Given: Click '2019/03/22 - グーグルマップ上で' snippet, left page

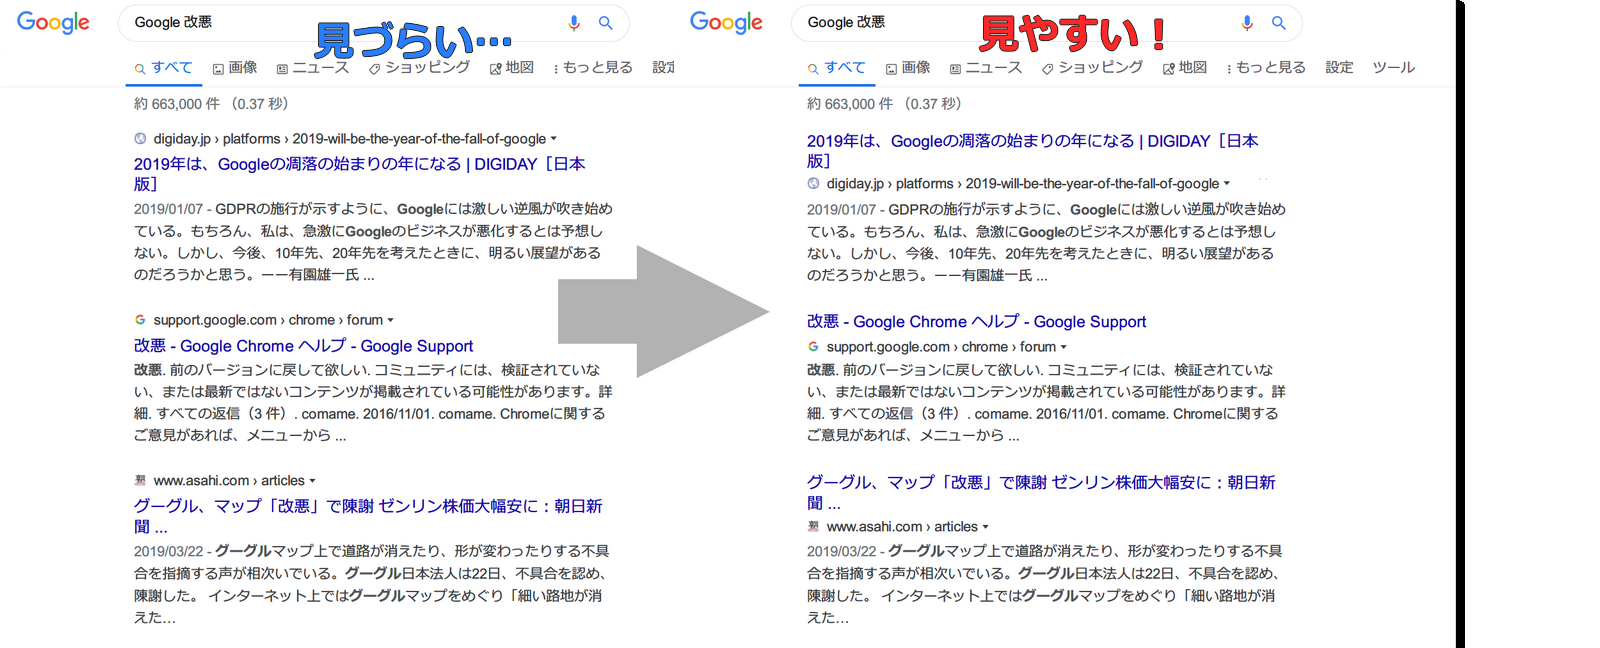Looking at the screenshot, I should [x=372, y=584].
